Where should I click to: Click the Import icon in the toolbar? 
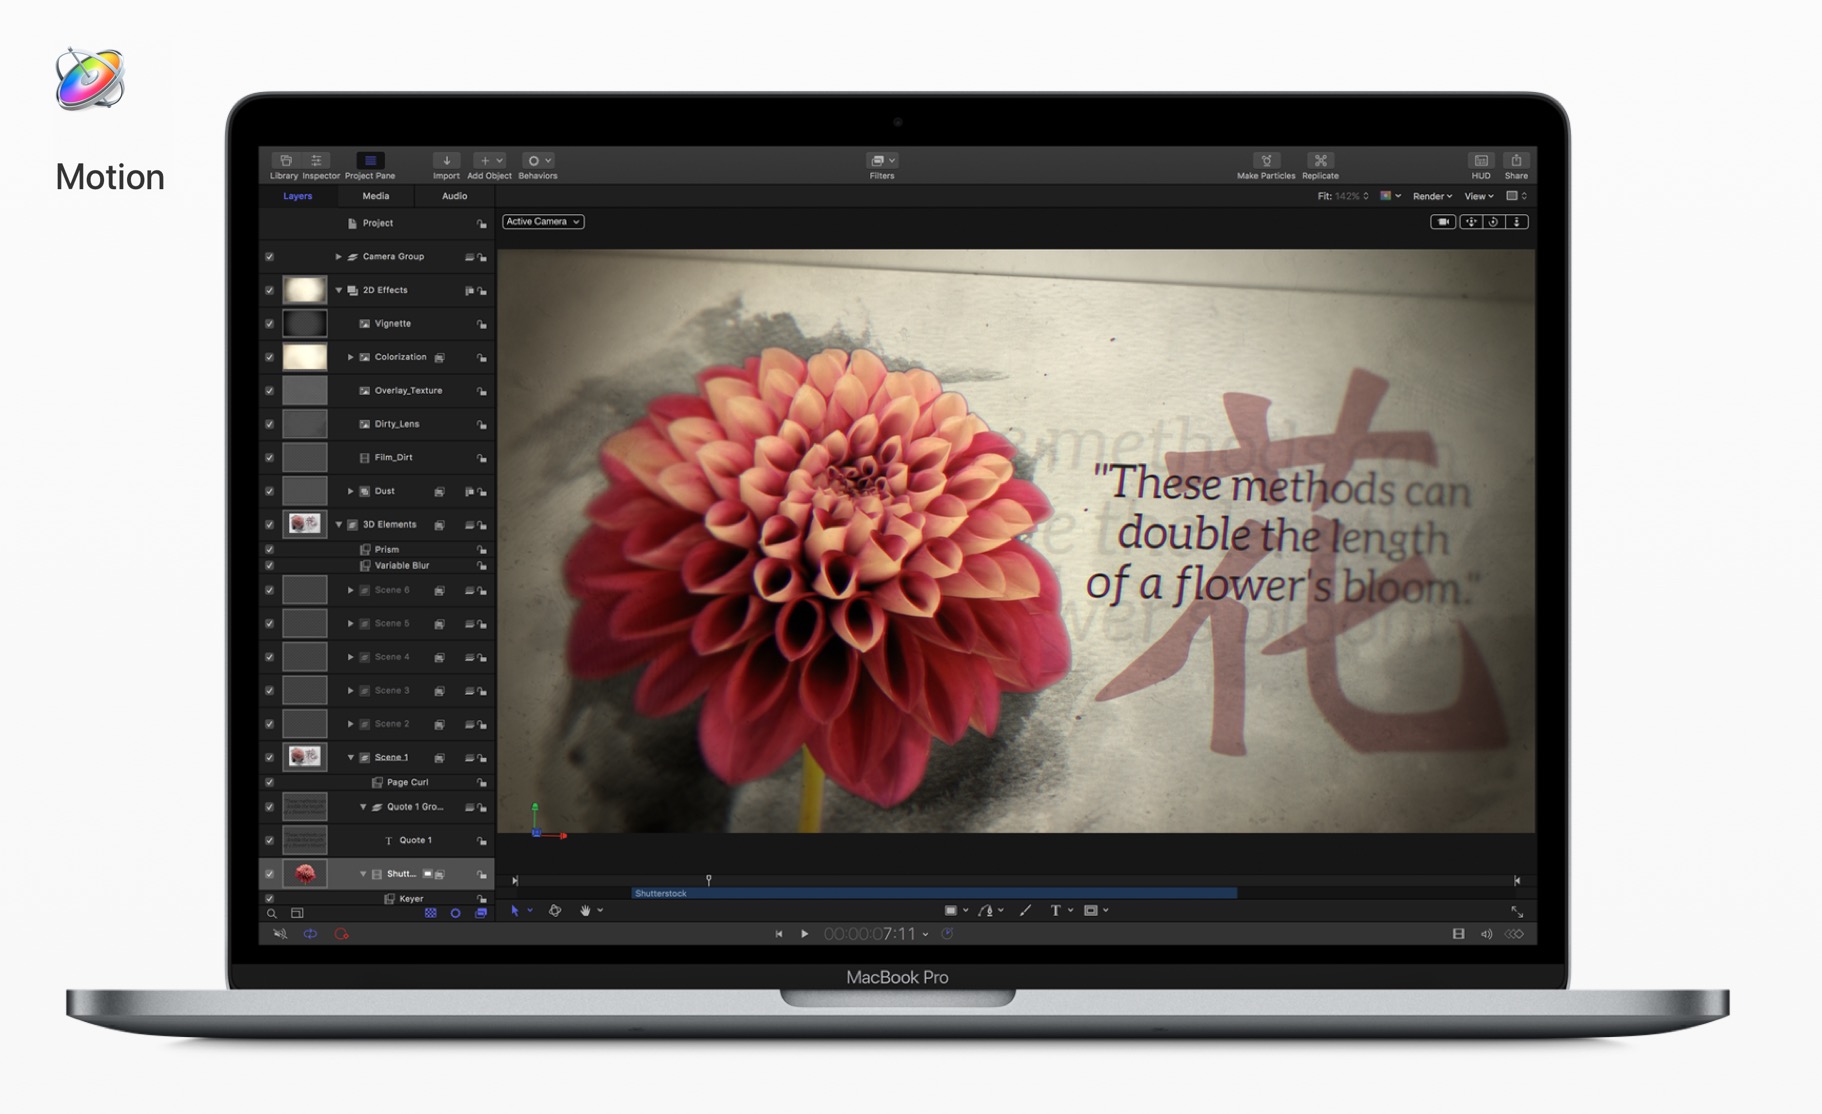[446, 162]
